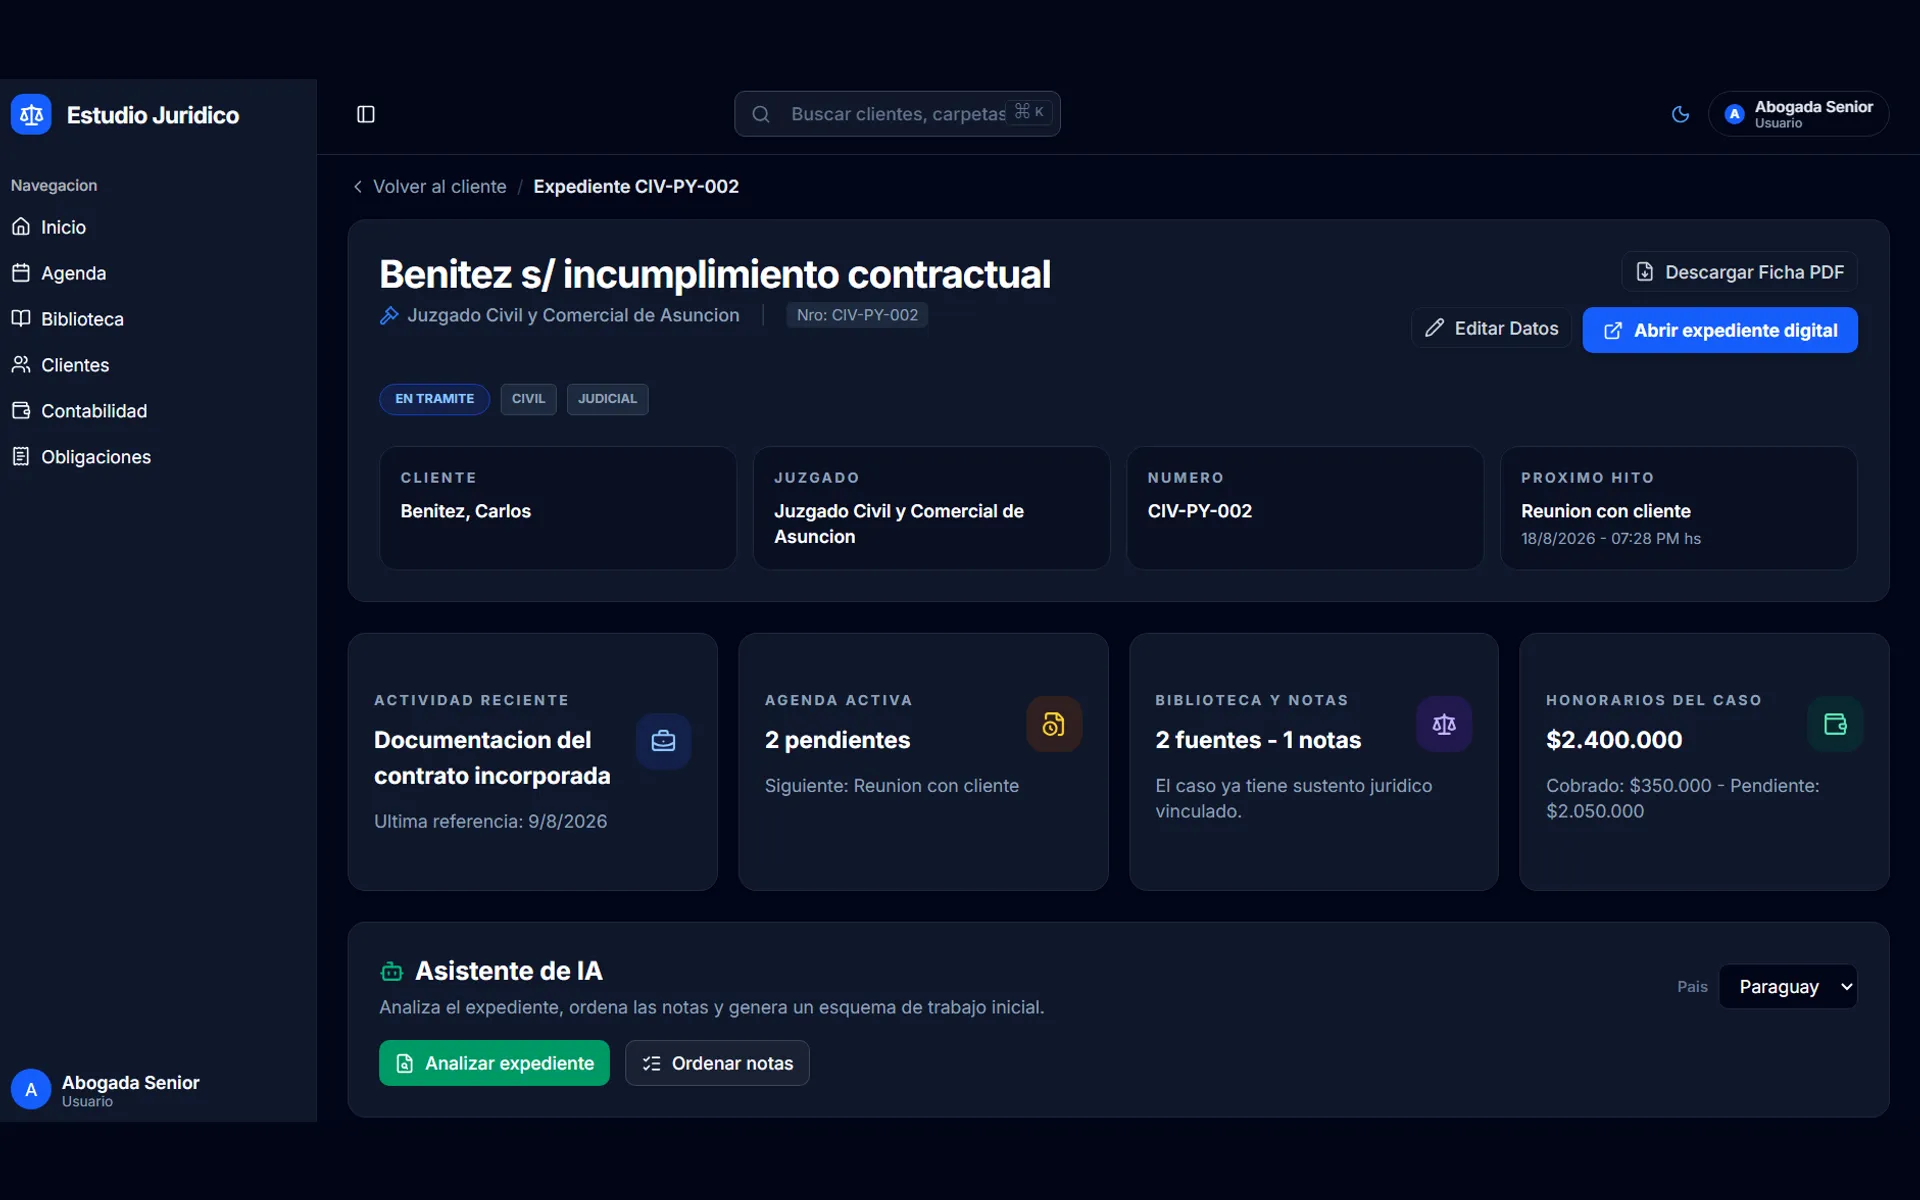
Task: Click Documentacion del contrato incorporada text
Action: click(x=492, y=758)
